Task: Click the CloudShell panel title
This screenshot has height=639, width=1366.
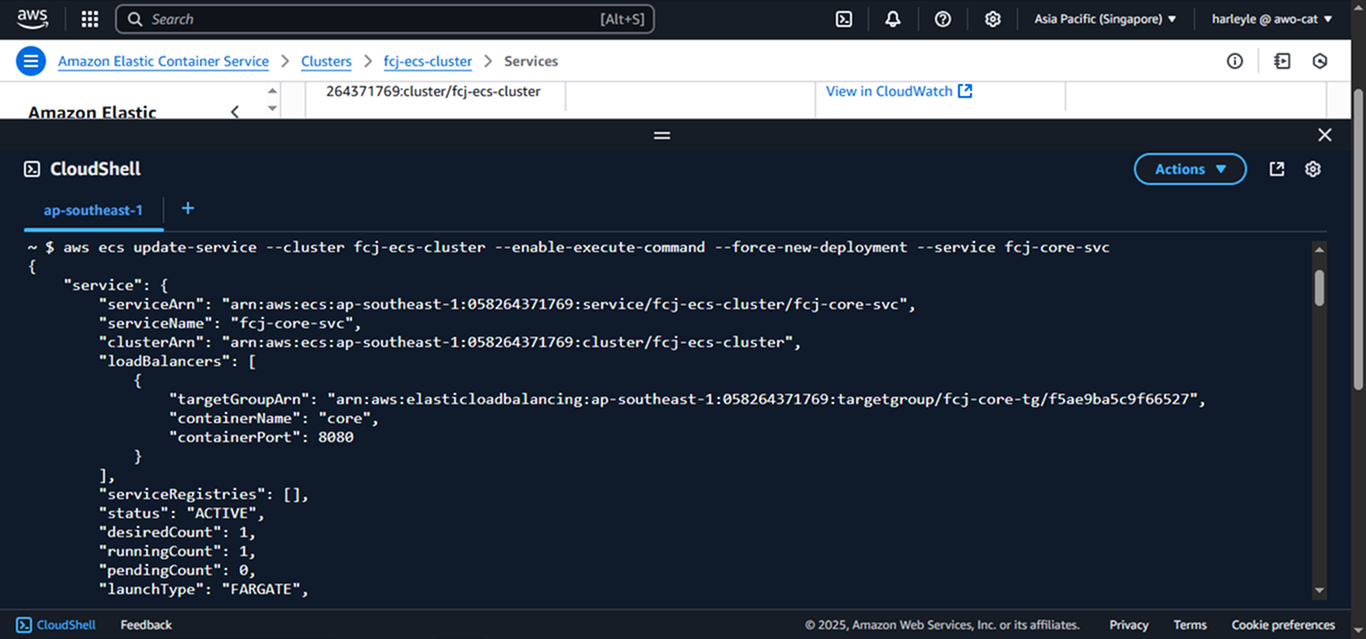Action: (x=95, y=169)
